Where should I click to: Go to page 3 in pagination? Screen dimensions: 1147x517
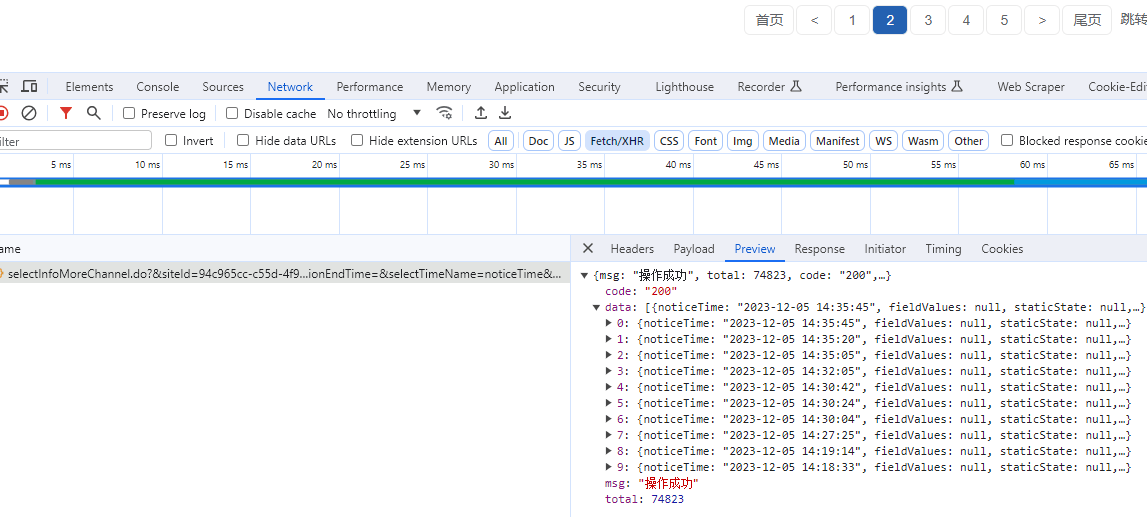928,20
